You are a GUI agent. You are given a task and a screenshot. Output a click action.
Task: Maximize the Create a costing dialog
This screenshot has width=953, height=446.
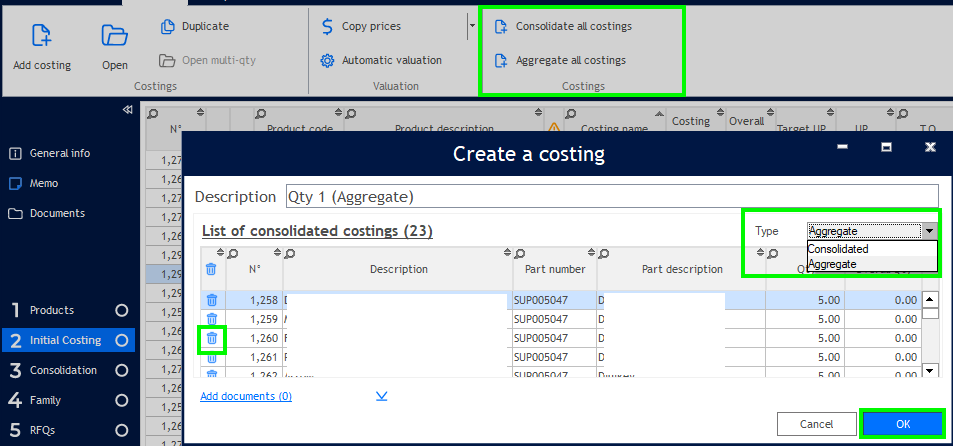(x=886, y=147)
